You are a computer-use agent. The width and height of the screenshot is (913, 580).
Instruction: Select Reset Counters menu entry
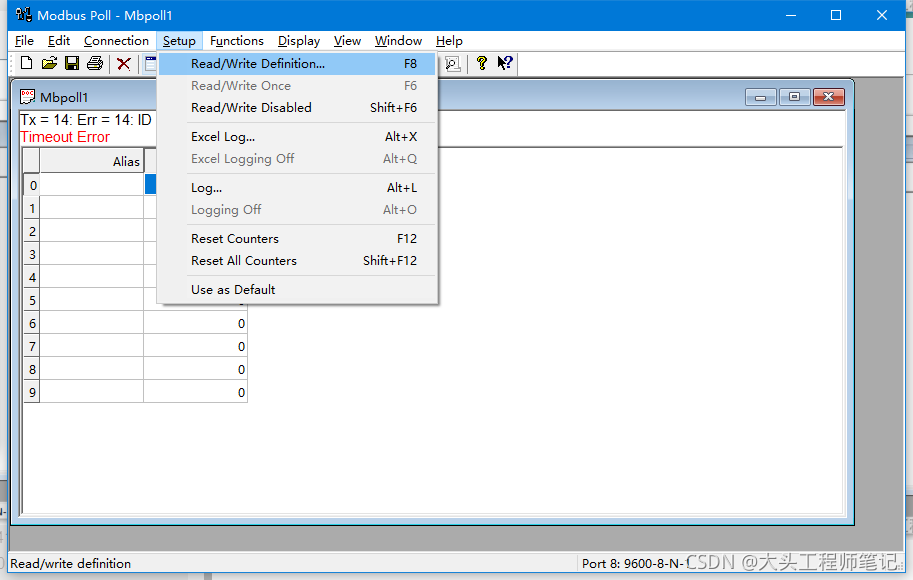[x=297, y=239]
